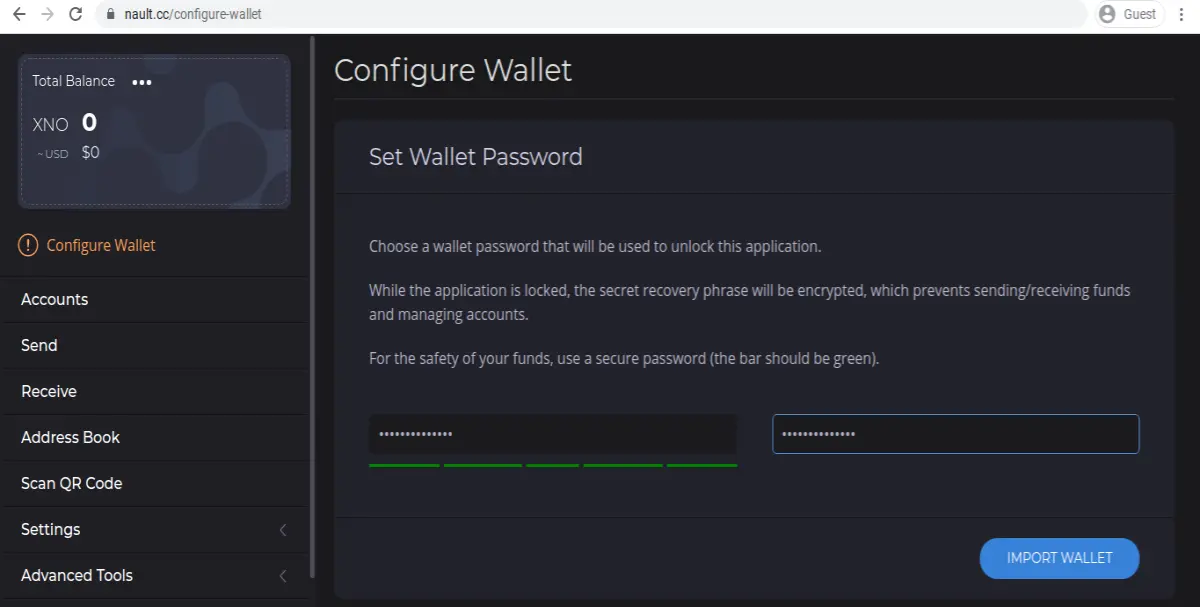
Task: Click the padlock site info icon
Action: pos(111,15)
